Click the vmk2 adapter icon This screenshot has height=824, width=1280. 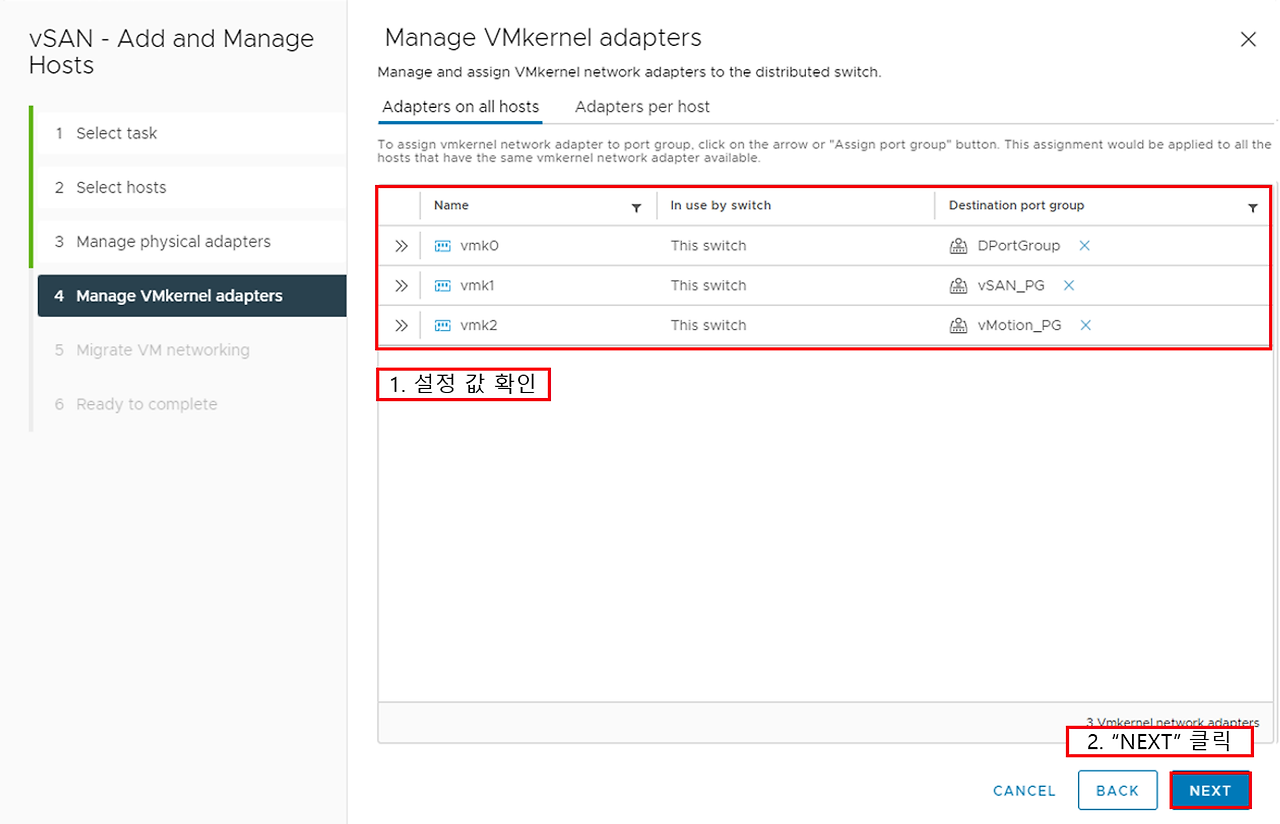click(x=443, y=326)
